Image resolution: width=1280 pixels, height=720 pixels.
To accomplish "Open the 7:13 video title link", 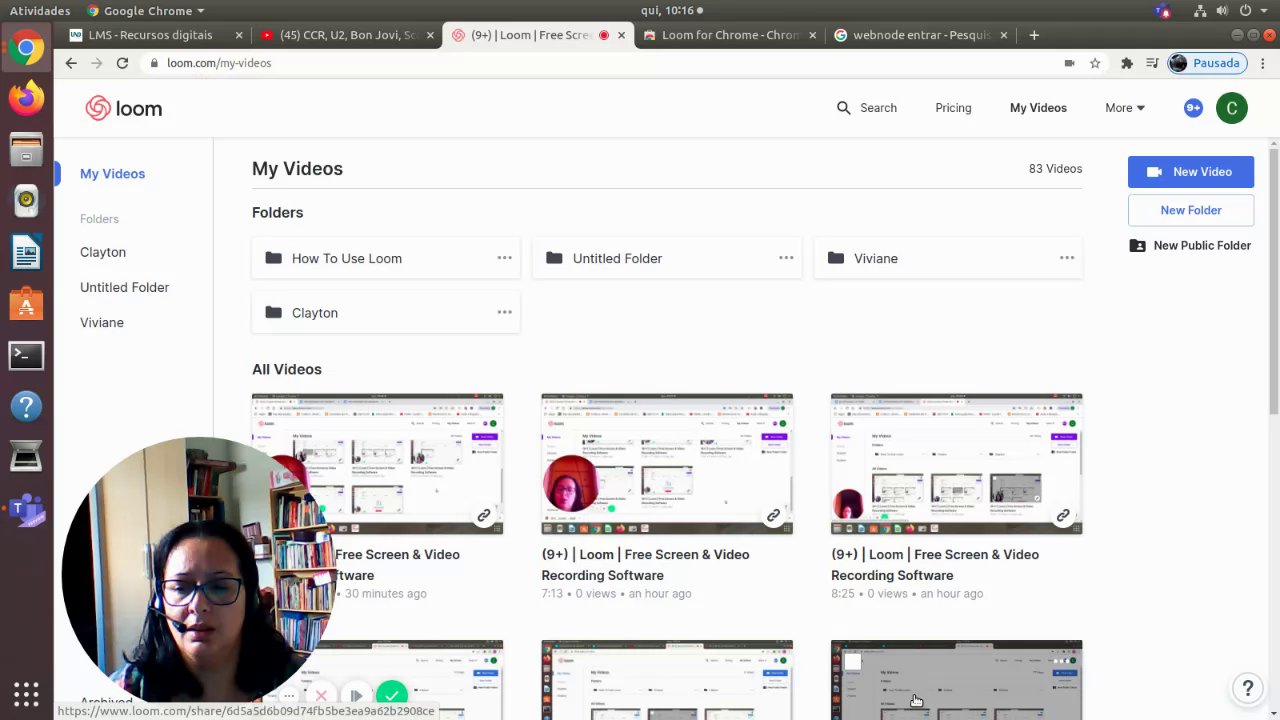I will [645, 565].
